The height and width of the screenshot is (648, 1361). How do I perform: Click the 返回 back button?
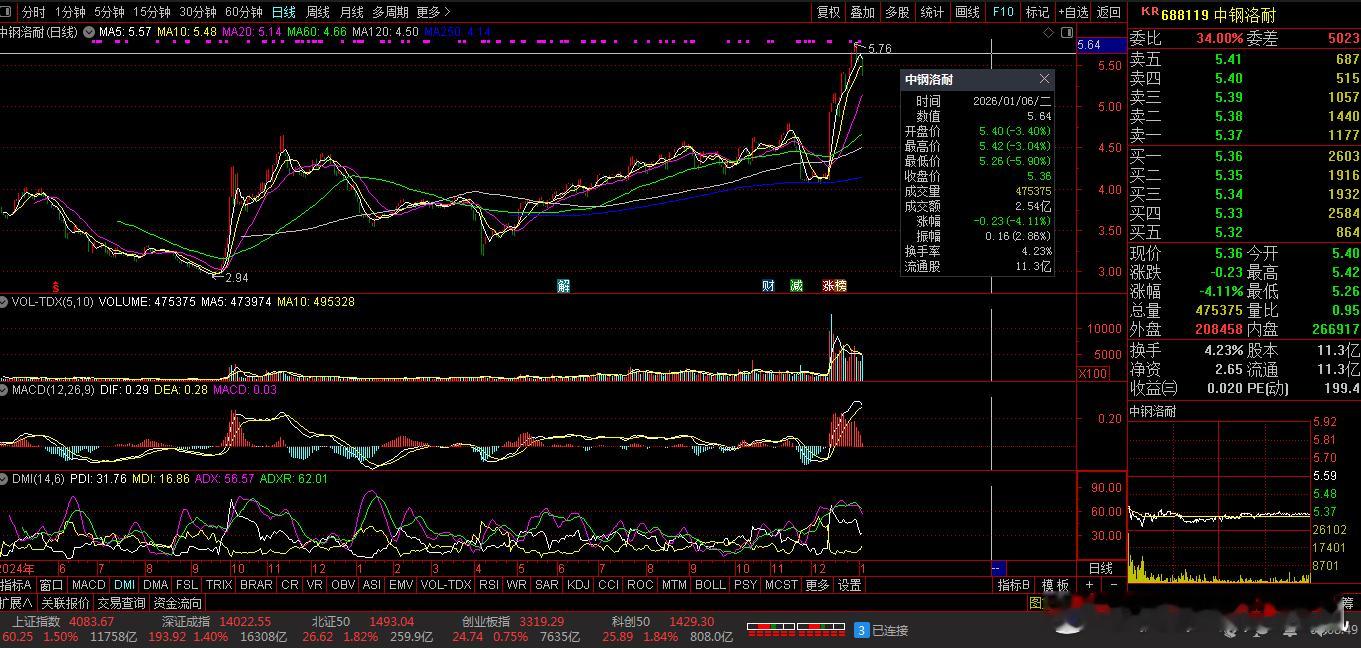(1109, 12)
